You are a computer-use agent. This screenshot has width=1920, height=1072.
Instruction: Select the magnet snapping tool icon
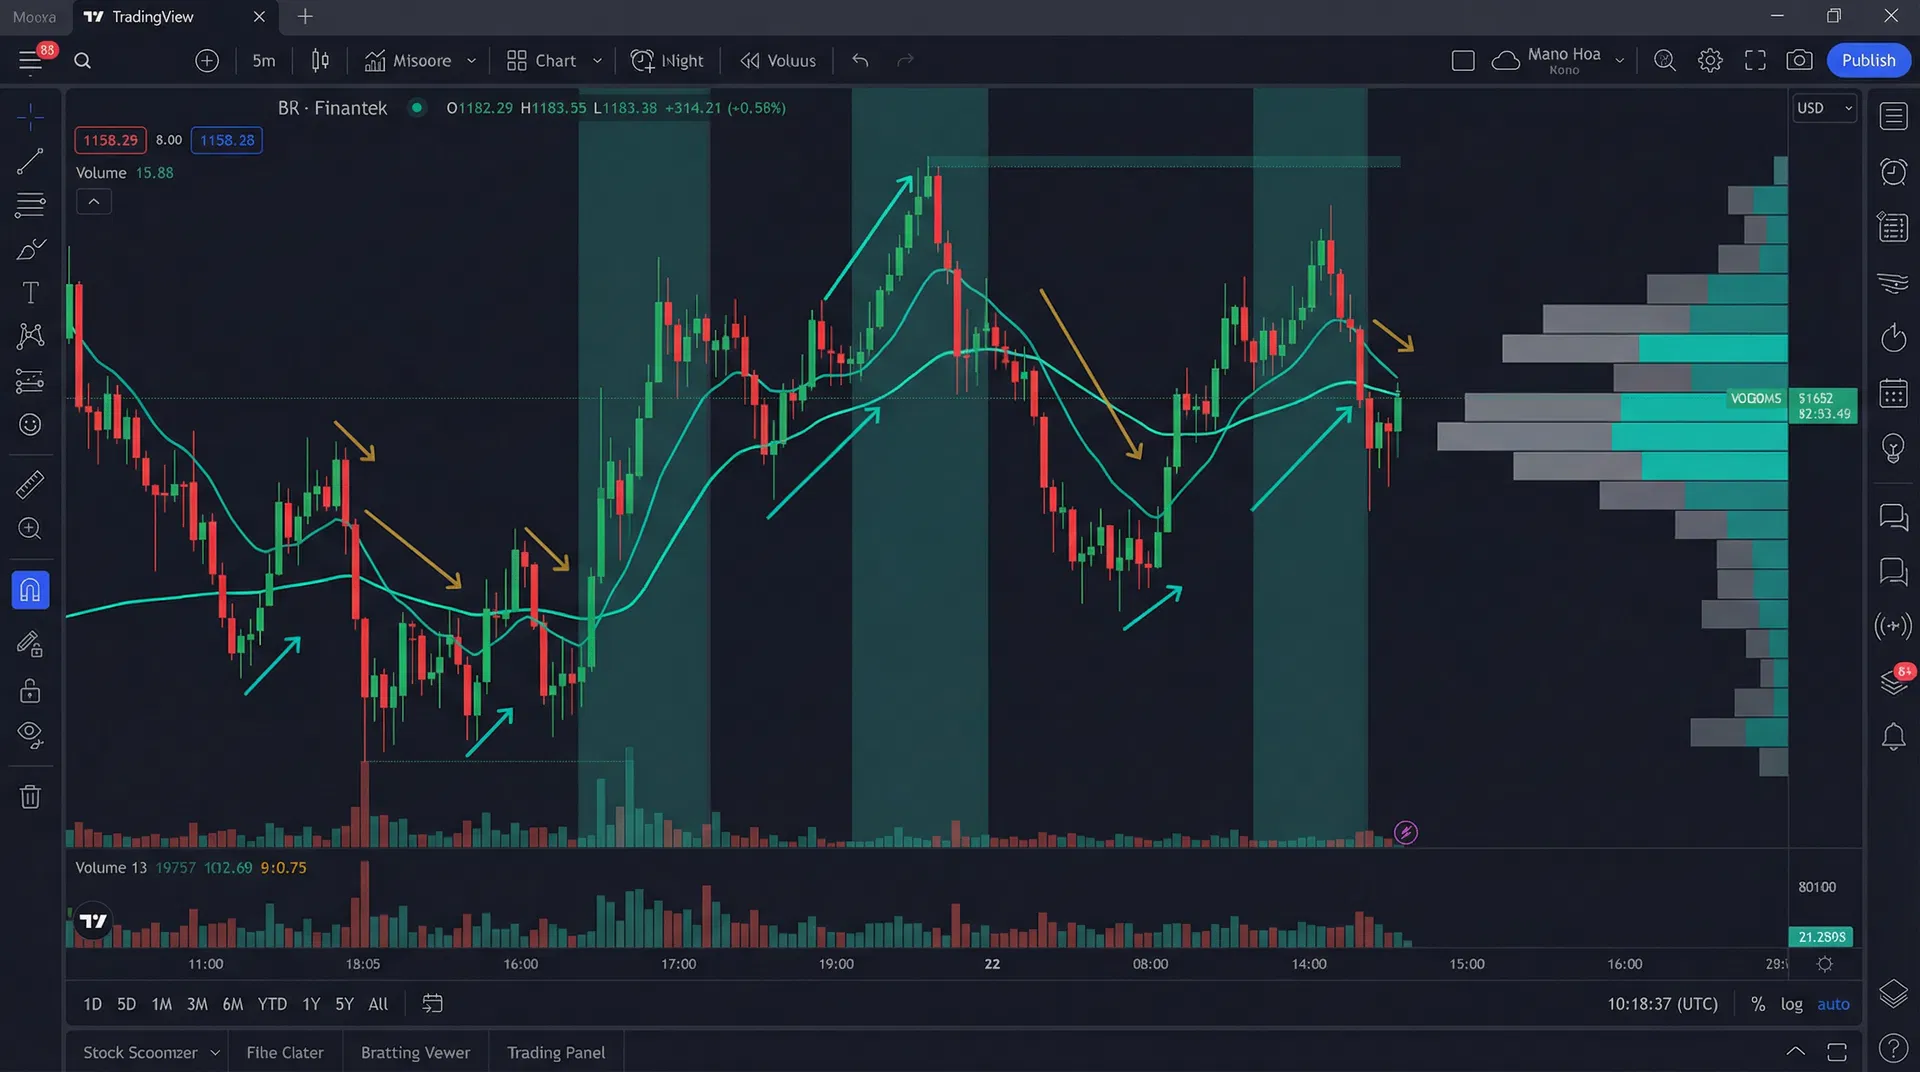[30, 590]
